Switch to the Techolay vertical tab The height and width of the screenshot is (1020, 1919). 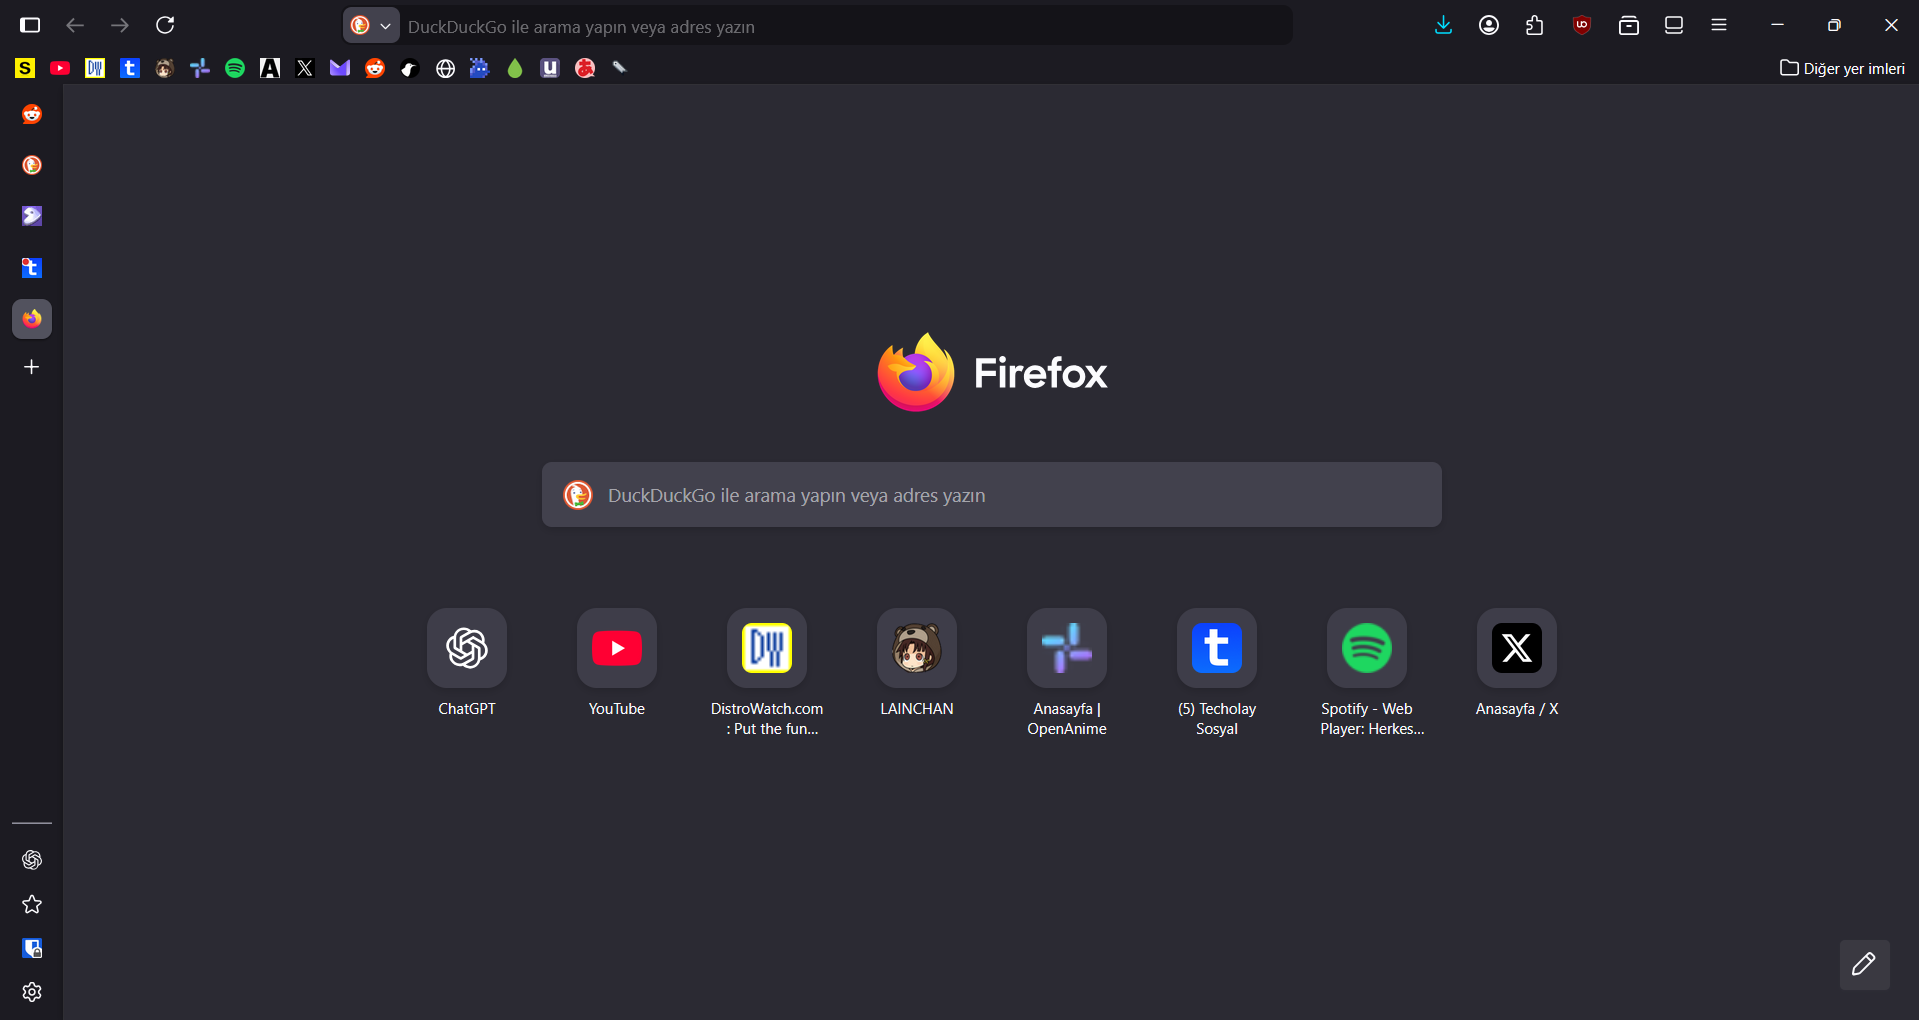pos(32,267)
